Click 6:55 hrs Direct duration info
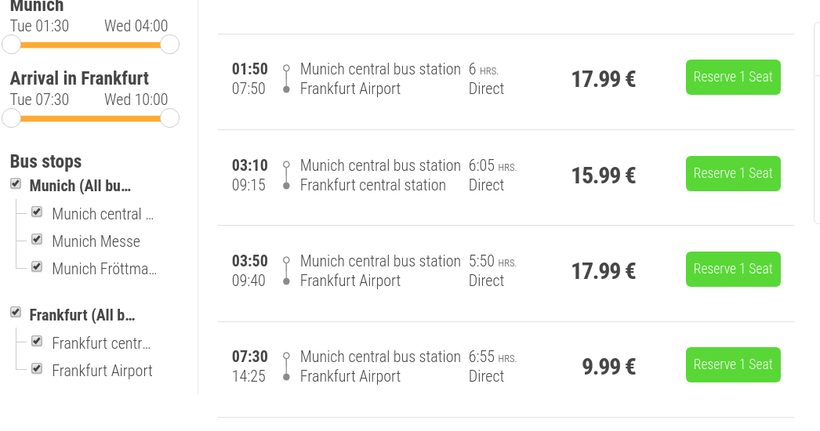Viewport: 820px width, 431px height. [492, 366]
